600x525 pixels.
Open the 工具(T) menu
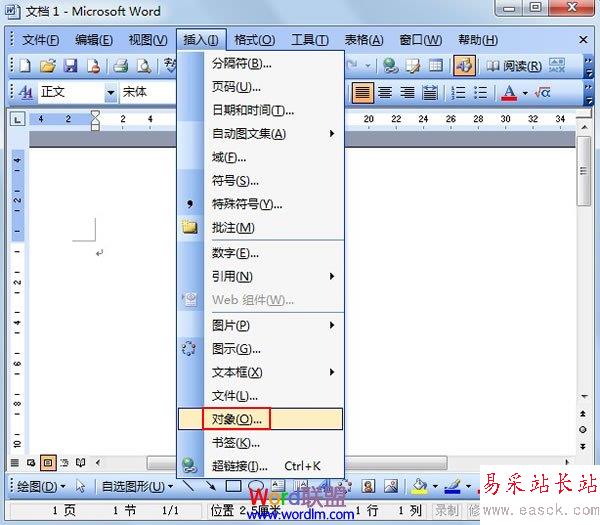click(x=310, y=40)
